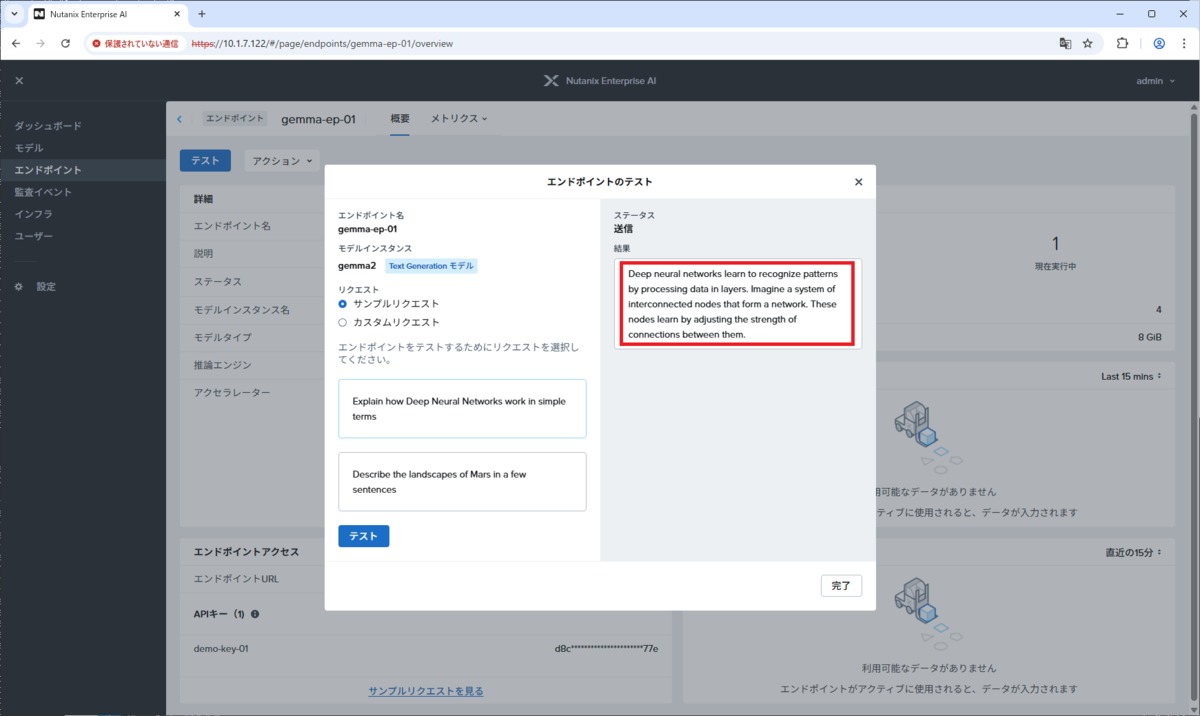This screenshot has height=716, width=1200.
Task: Click the テスト button above the 詳細 panel
Action: [x=205, y=160]
